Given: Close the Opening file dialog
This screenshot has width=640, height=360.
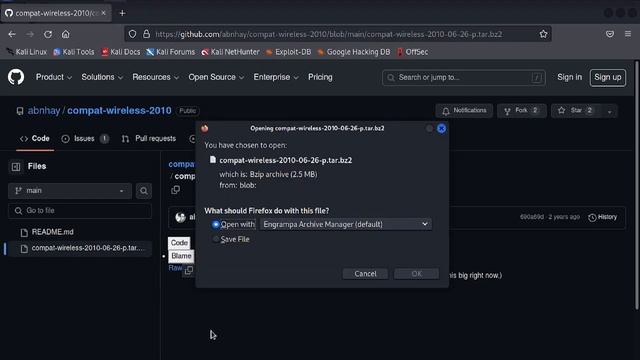Looking at the screenshot, I should (x=441, y=129).
